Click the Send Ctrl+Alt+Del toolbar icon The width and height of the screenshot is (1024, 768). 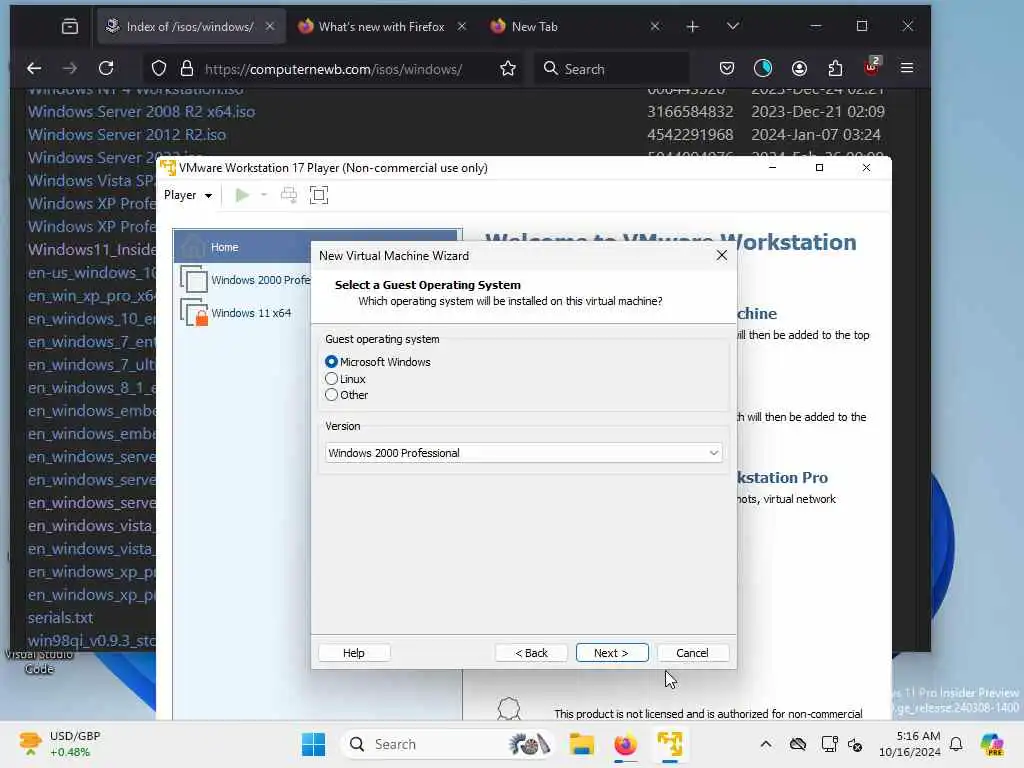pyautogui.click(x=289, y=195)
